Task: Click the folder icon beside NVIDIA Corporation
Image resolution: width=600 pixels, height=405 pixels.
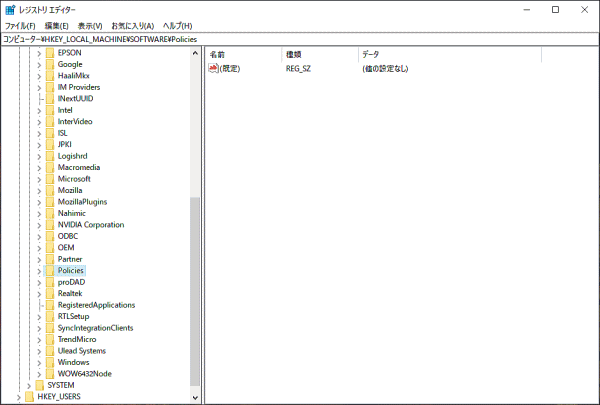Action: (x=50, y=225)
